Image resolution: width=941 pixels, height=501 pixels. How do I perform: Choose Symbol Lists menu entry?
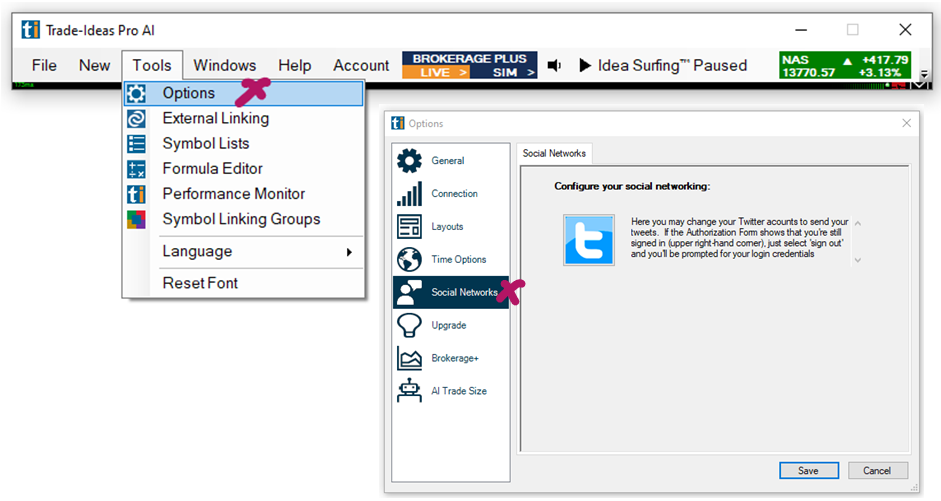(x=244, y=144)
